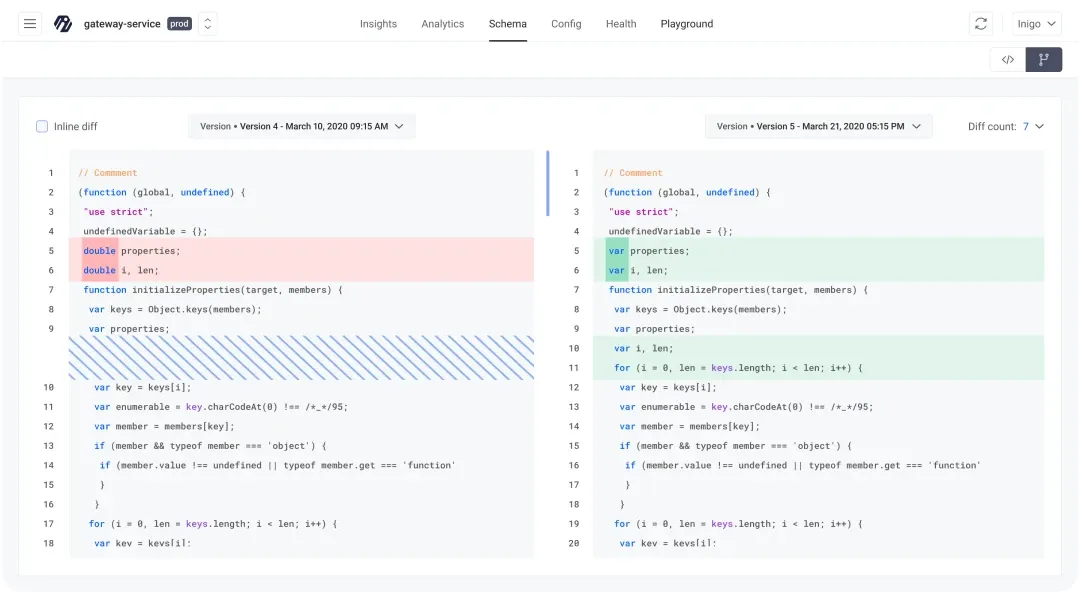This screenshot has width=1080, height=594.
Task: Click the hatched placeholder block
Action: point(301,358)
